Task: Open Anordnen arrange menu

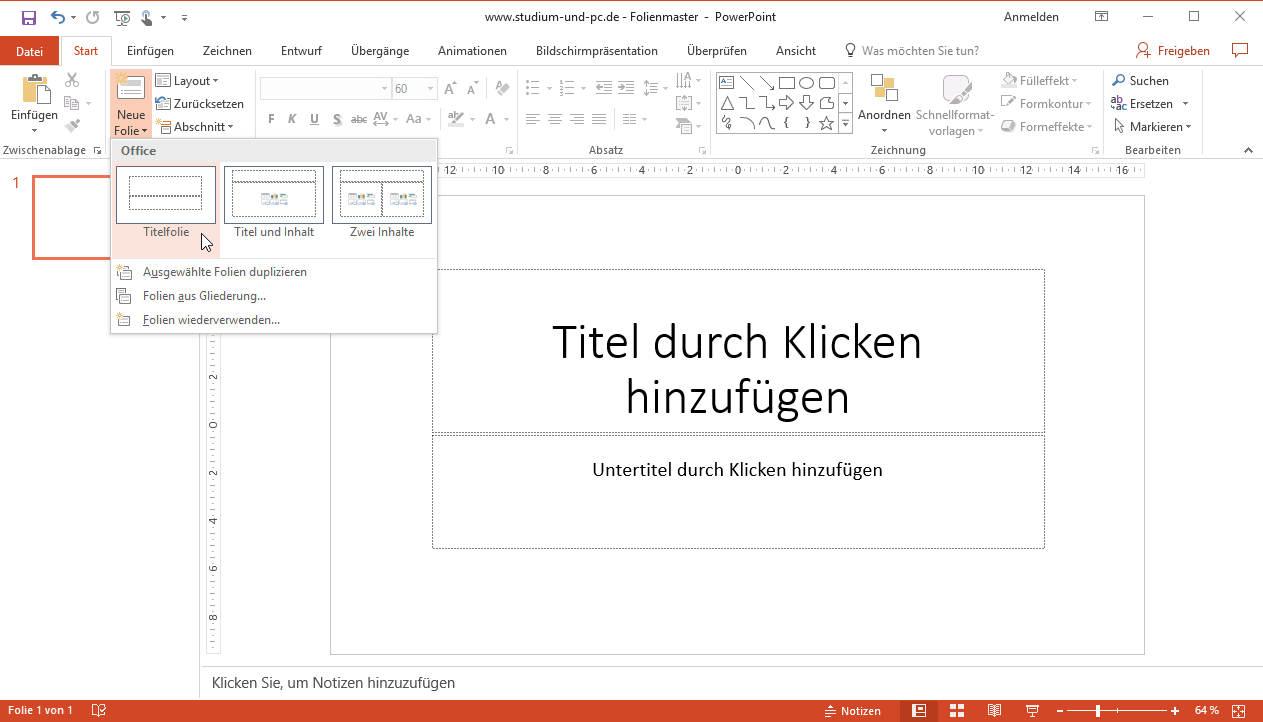Action: click(x=884, y=104)
